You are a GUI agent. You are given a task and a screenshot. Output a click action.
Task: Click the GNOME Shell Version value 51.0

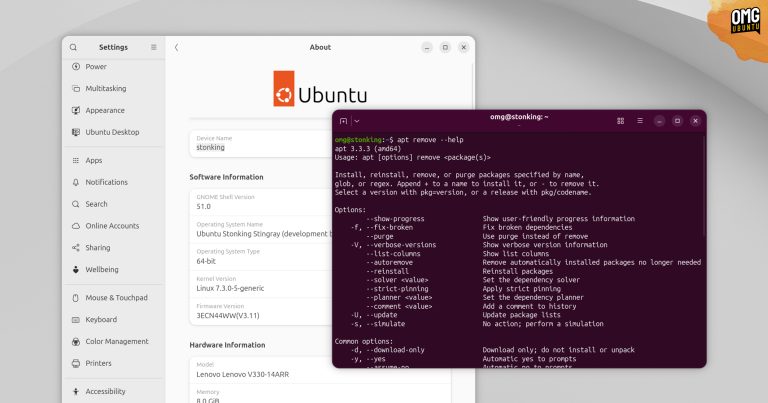pyautogui.click(x=203, y=207)
